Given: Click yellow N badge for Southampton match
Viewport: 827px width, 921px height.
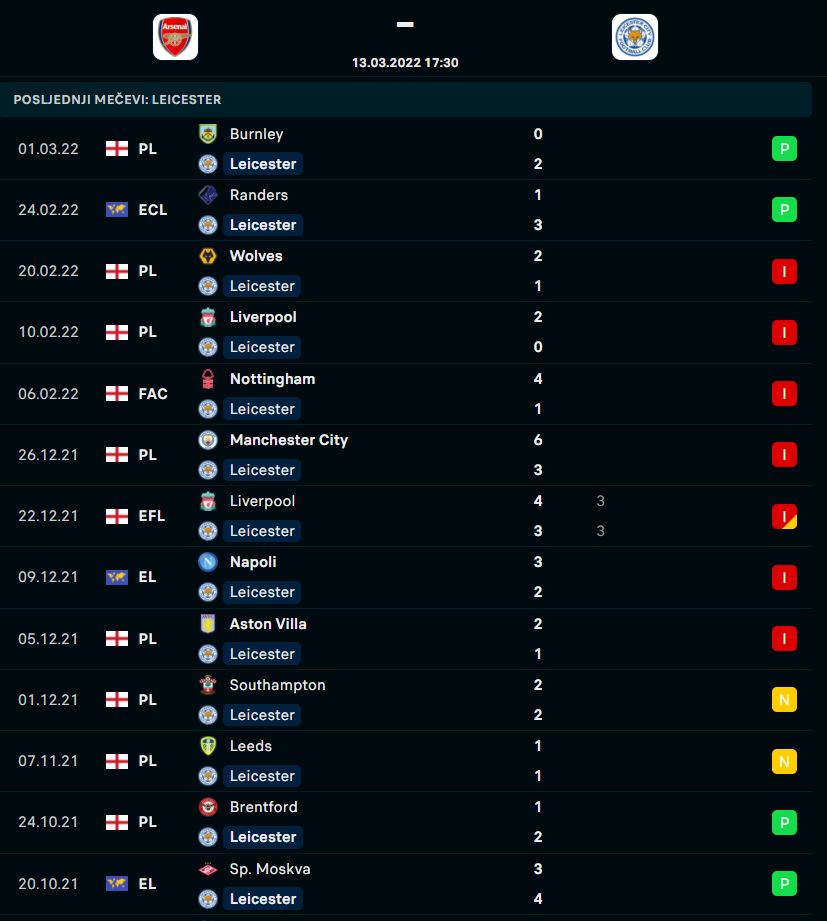Looking at the screenshot, I should (784, 700).
